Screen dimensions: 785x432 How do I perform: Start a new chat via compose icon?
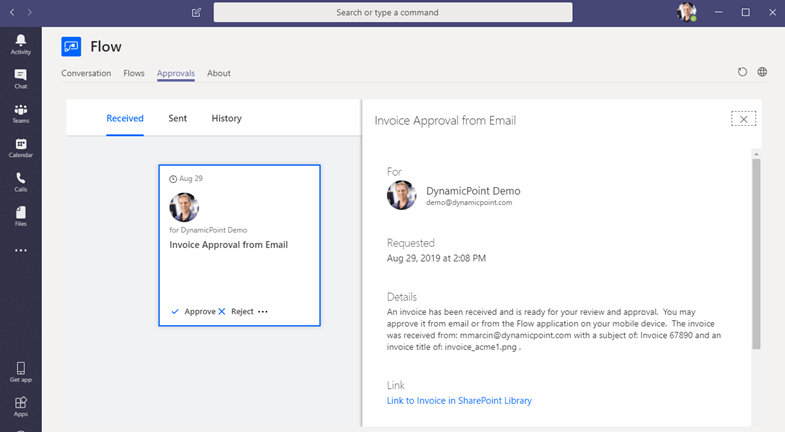click(x=196, y=13)
